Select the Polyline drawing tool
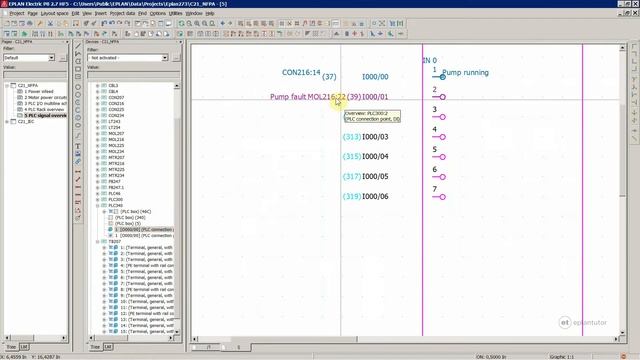Image resolution: width=640 pixels, height=360 pixels. [x=78, y=53]
